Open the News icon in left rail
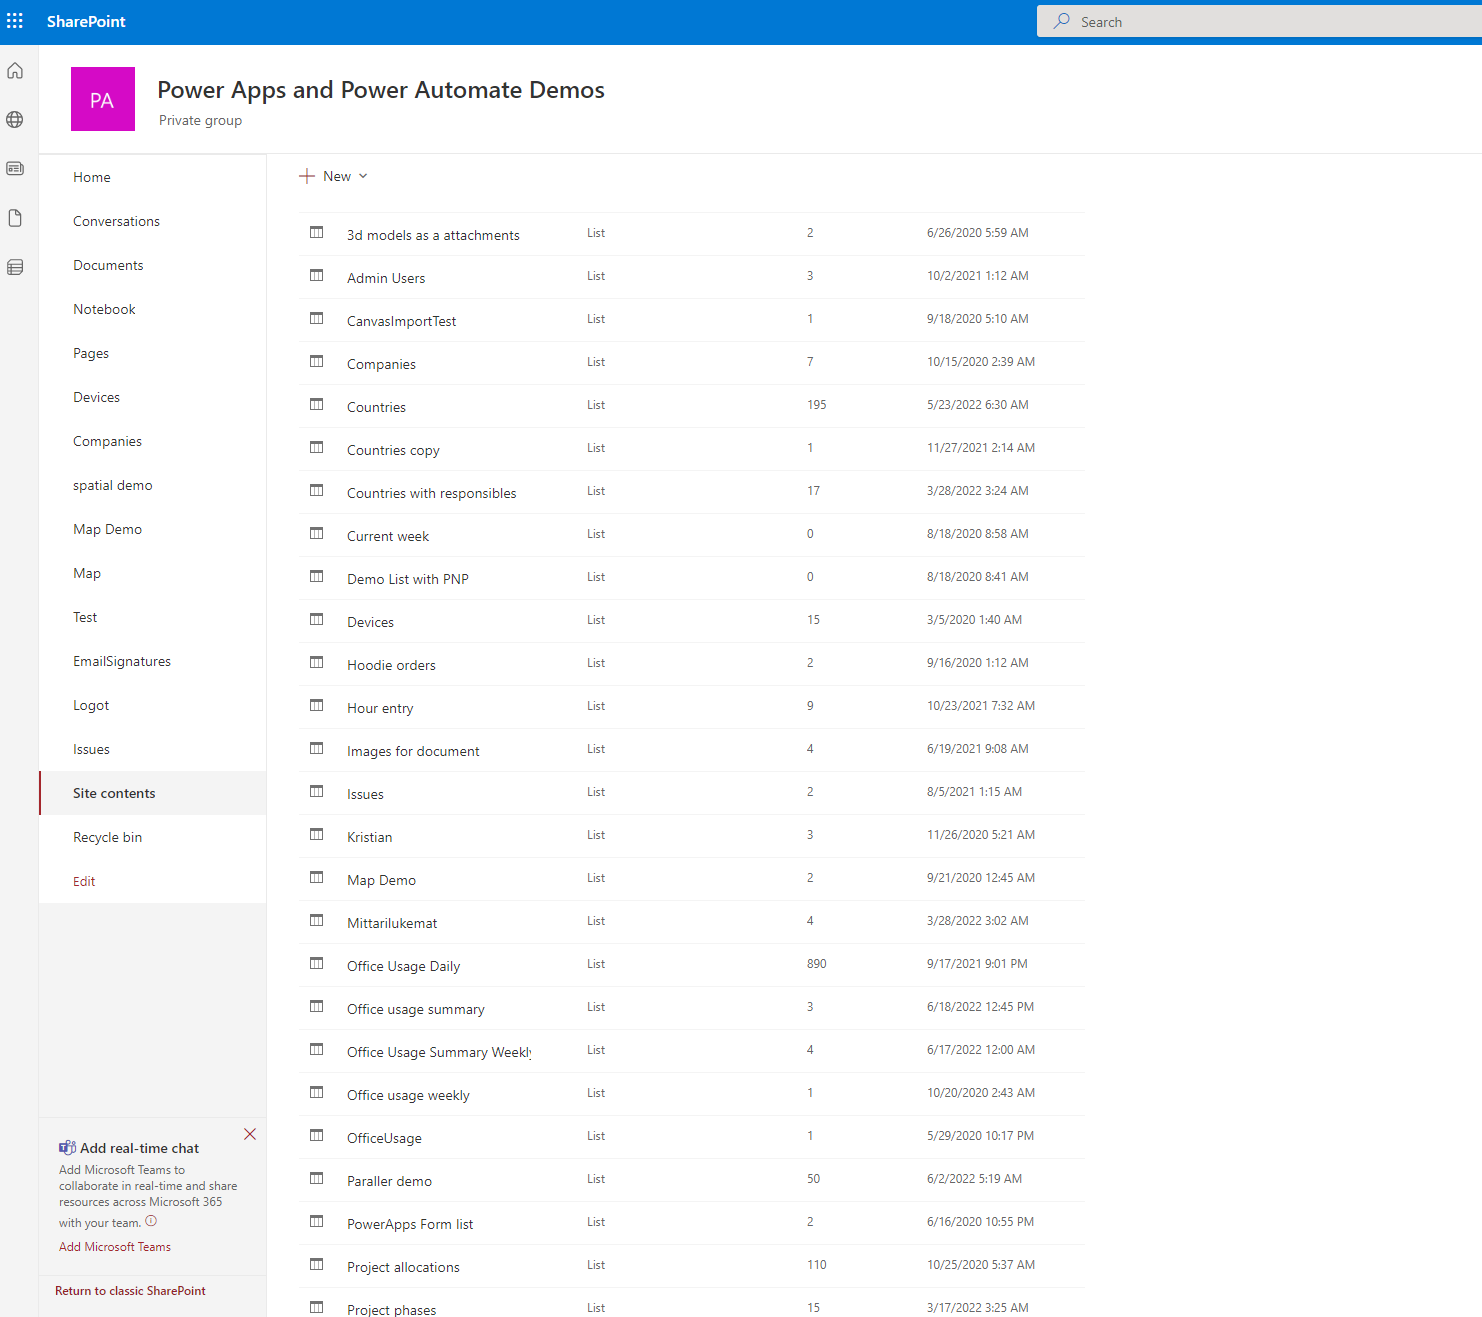 tap(15, 169)
